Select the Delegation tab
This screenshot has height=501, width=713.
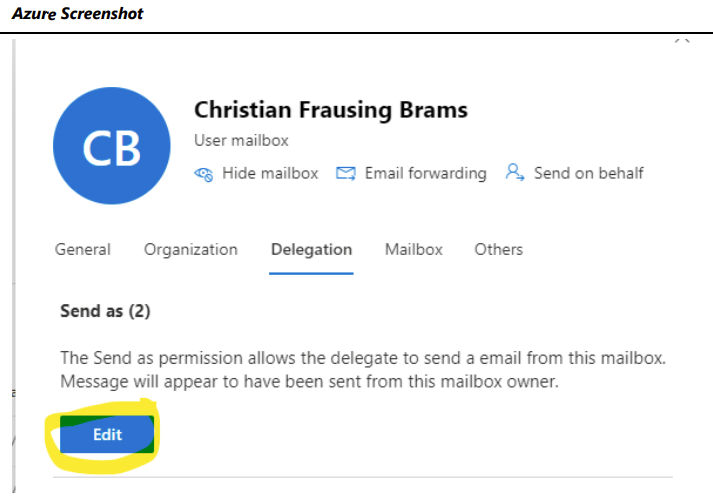click(311, 250)
